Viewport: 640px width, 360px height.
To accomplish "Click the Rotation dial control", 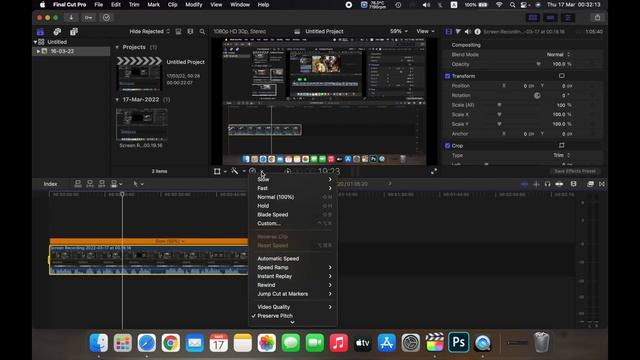I will (537, 96).
